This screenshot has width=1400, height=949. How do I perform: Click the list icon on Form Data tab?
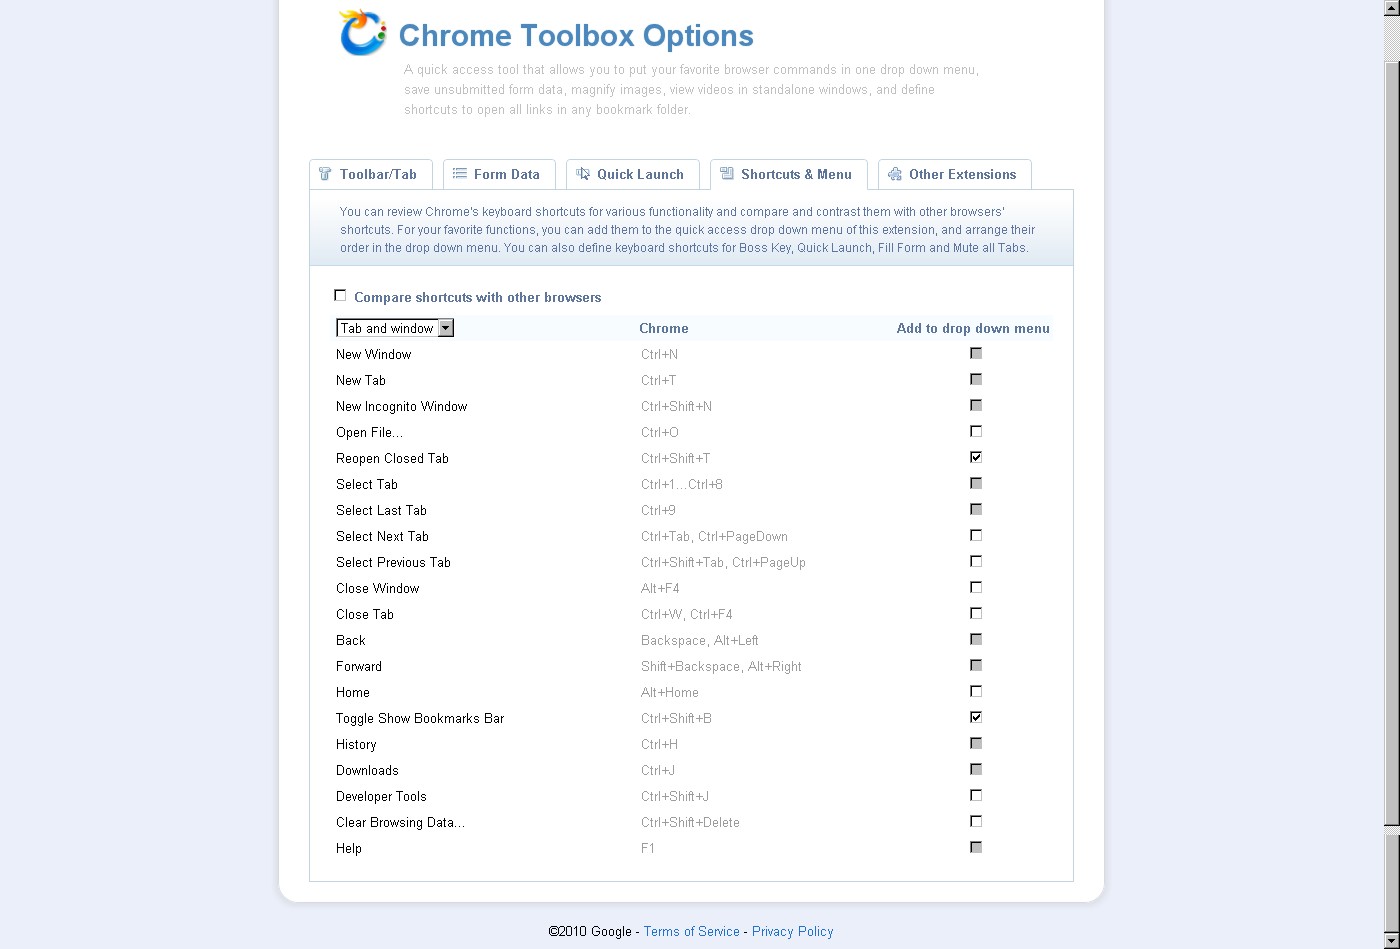pyautogui.click(x=459, y=173)
